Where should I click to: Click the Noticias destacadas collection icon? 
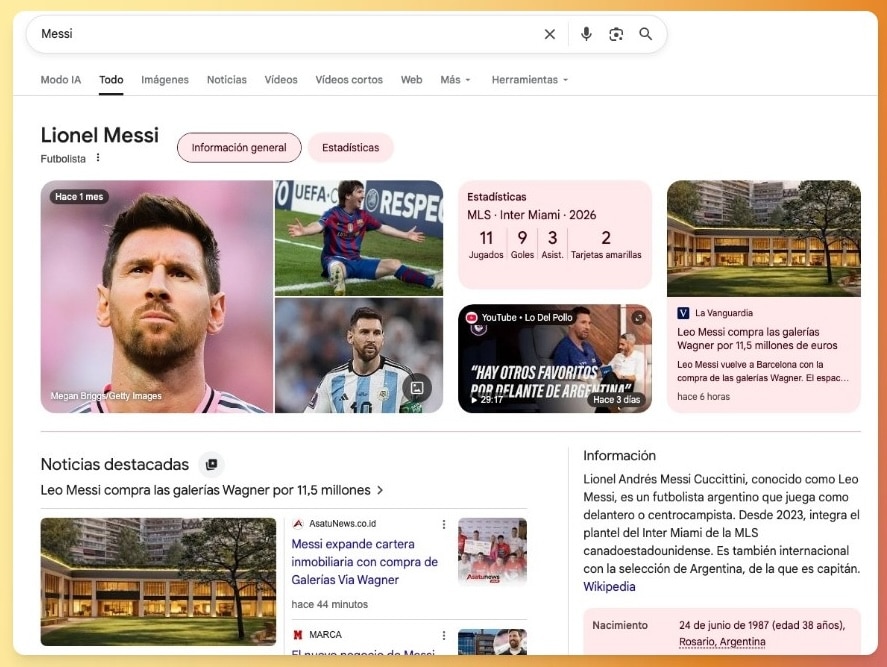[211, 464]
